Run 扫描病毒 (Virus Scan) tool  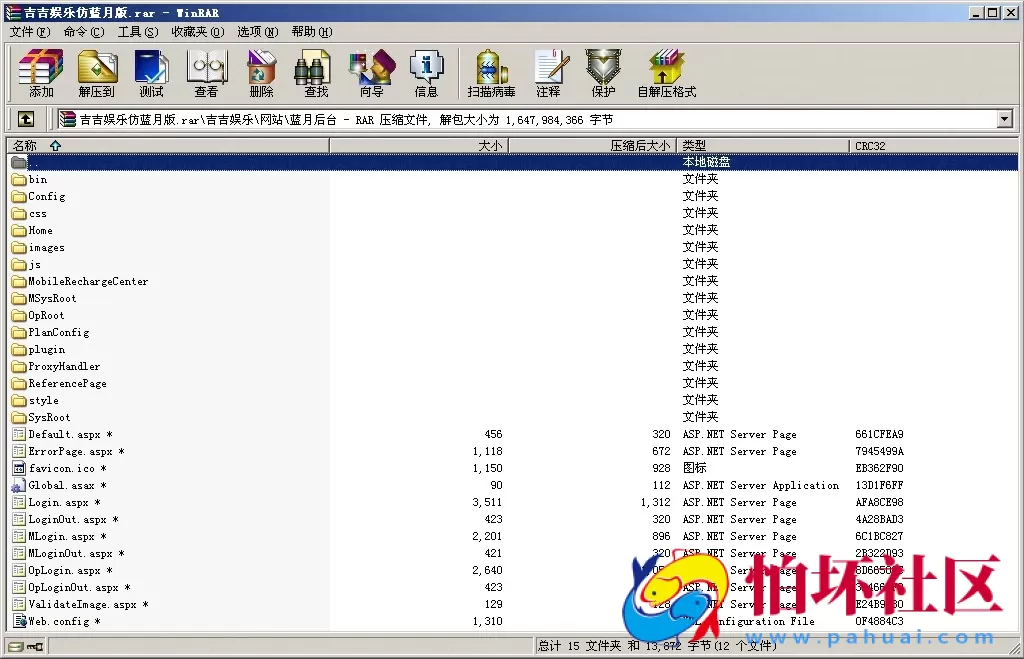(x=491, y=73)
